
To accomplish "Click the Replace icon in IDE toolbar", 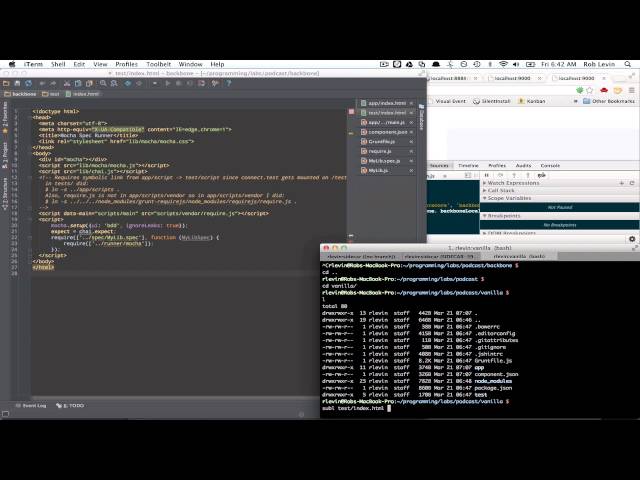I will click(x=114, y=83).
